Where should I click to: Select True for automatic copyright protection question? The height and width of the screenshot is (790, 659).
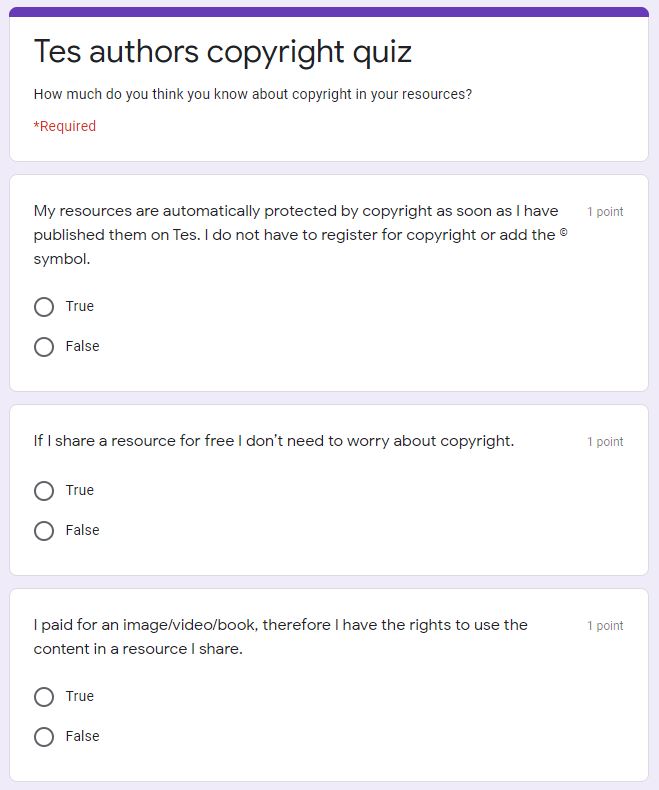44,306
